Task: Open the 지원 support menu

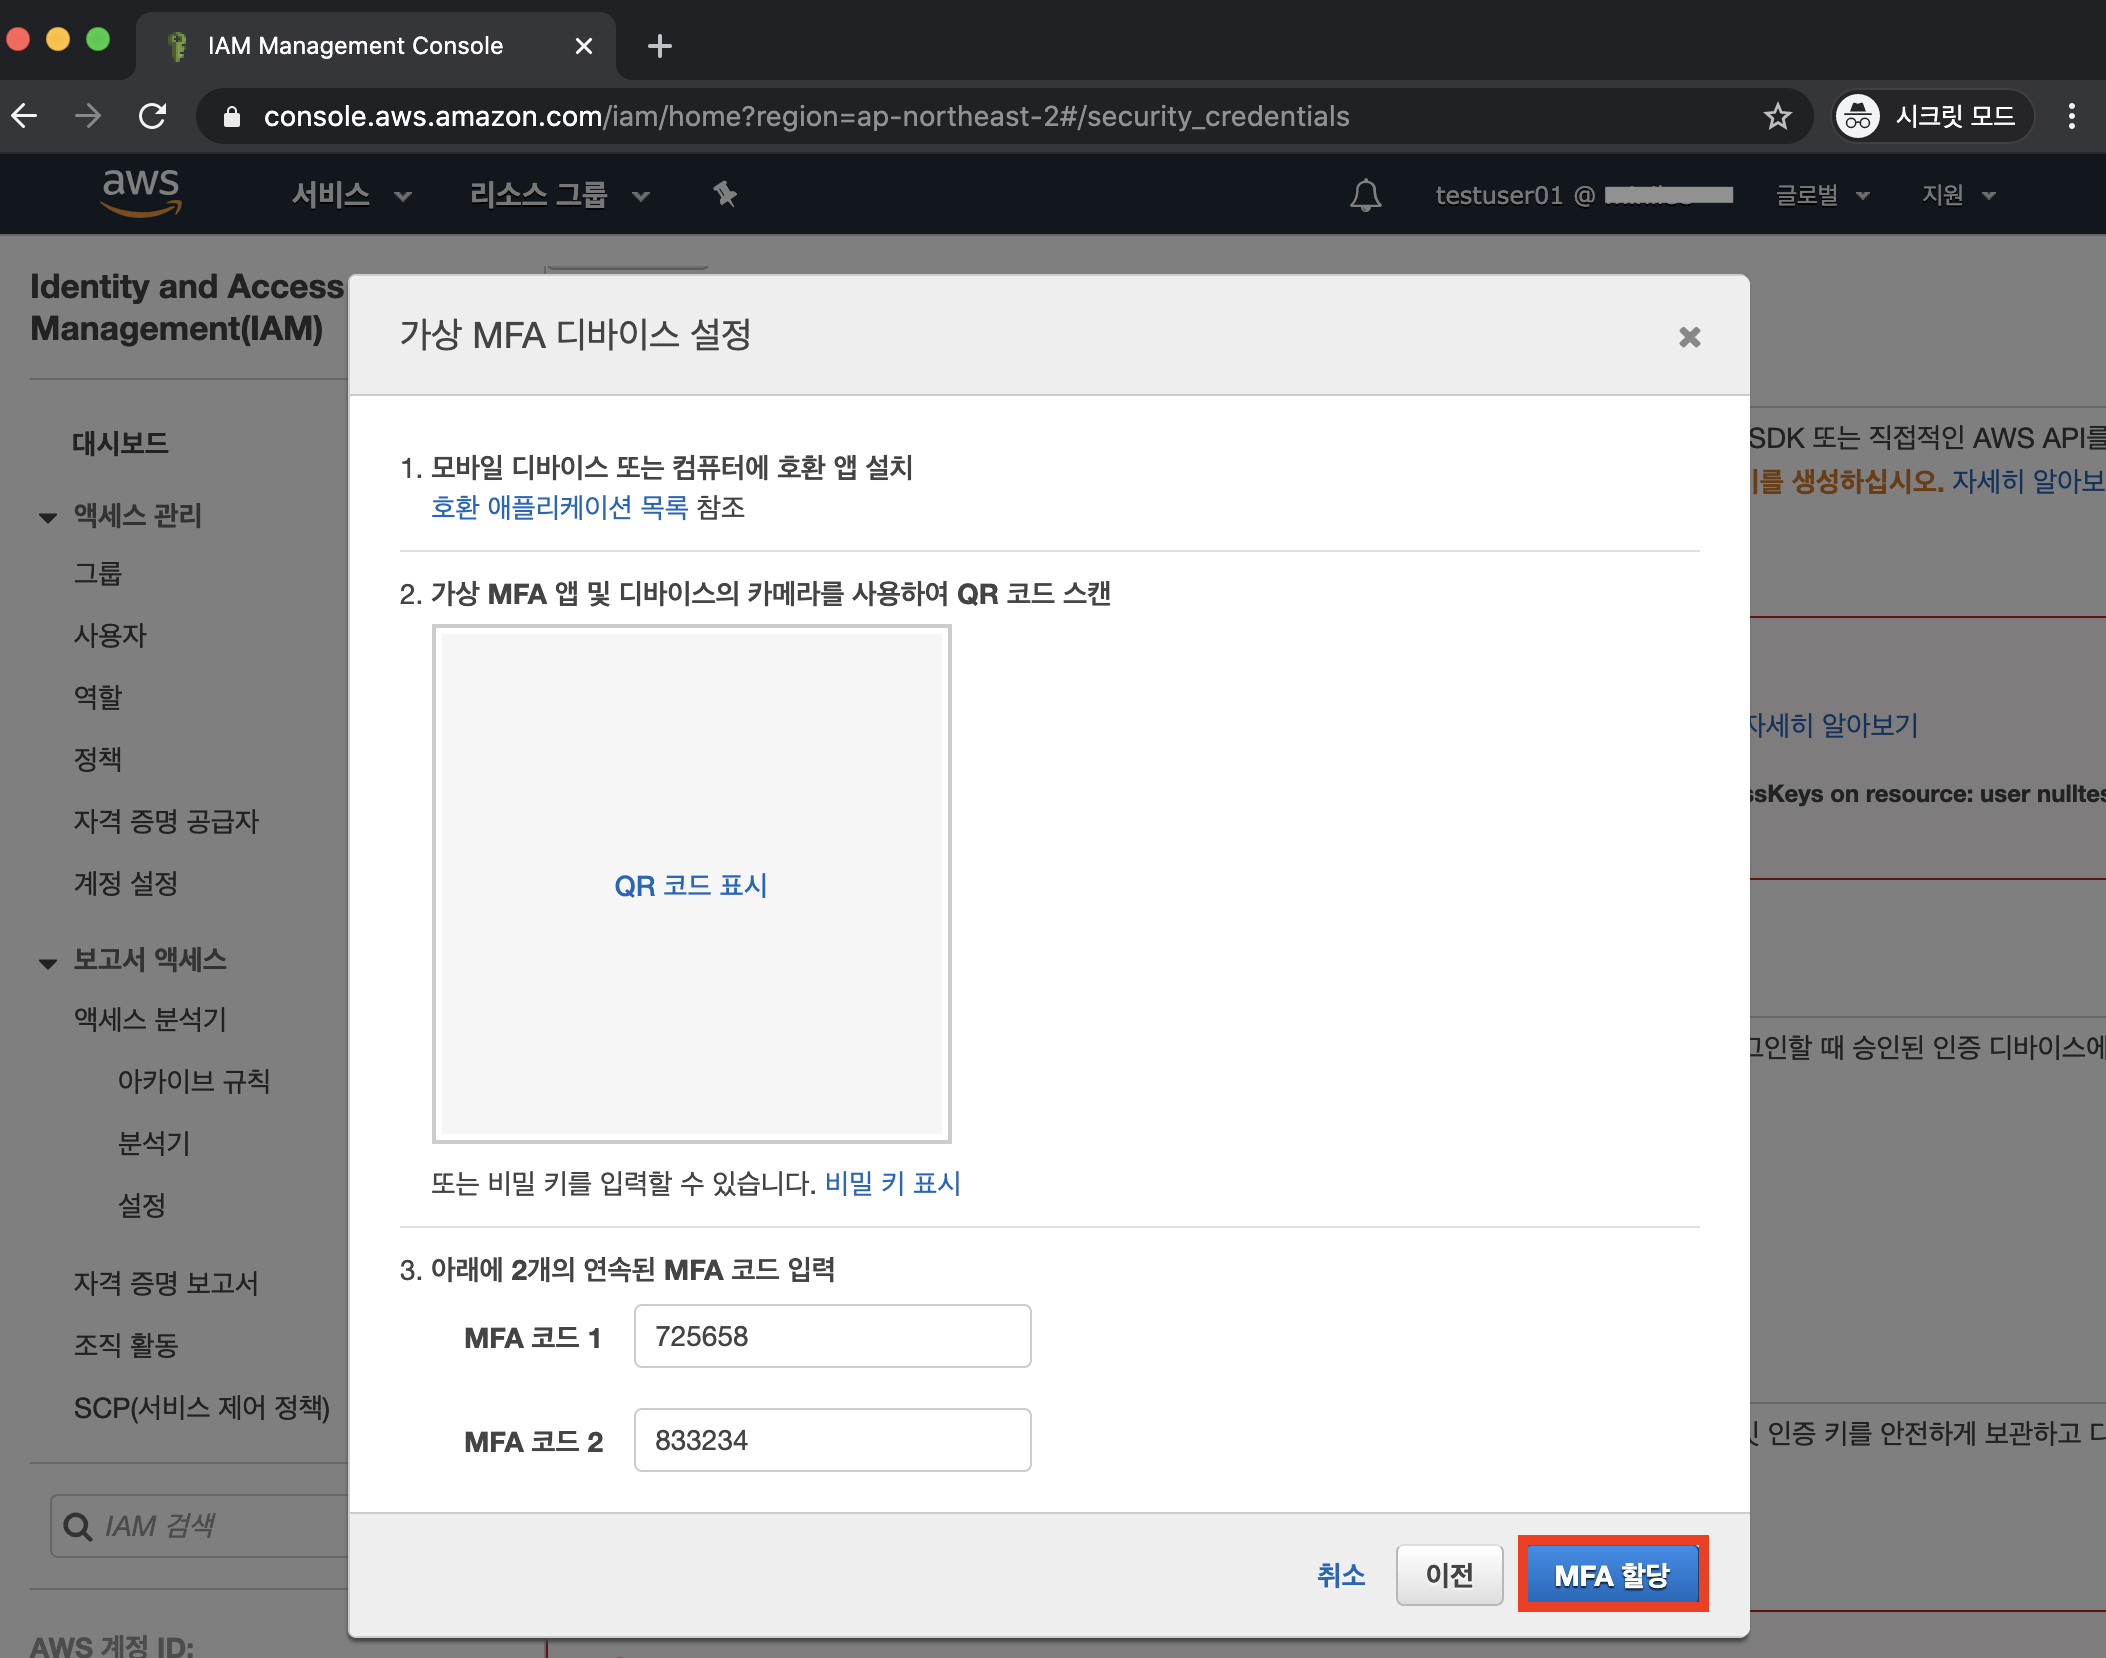Action: 1957,195
